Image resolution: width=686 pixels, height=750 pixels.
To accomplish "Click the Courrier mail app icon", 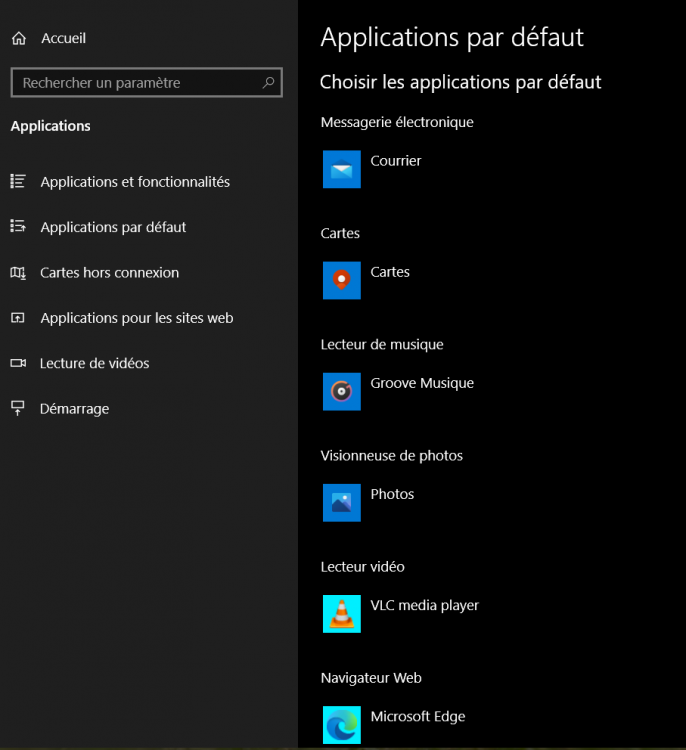I will point(342,169).
